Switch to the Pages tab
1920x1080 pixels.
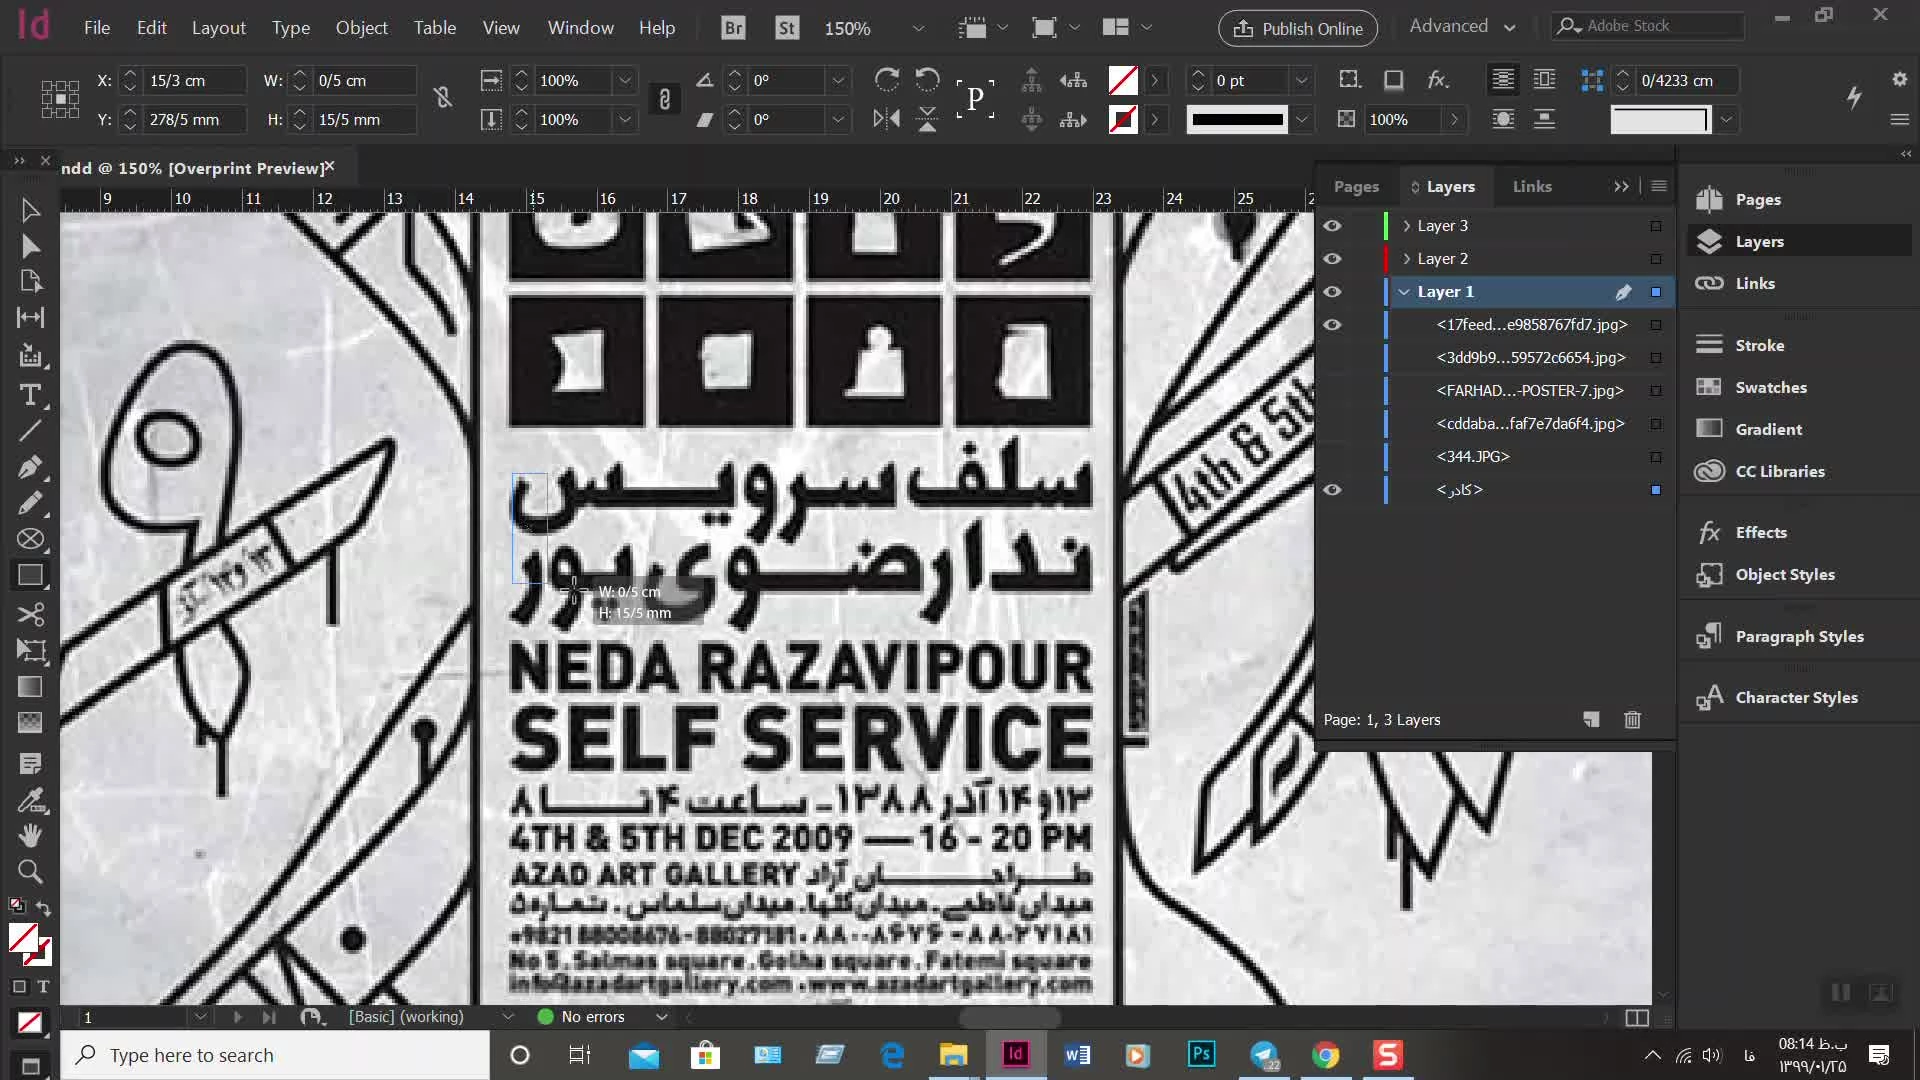[1356, 187]
